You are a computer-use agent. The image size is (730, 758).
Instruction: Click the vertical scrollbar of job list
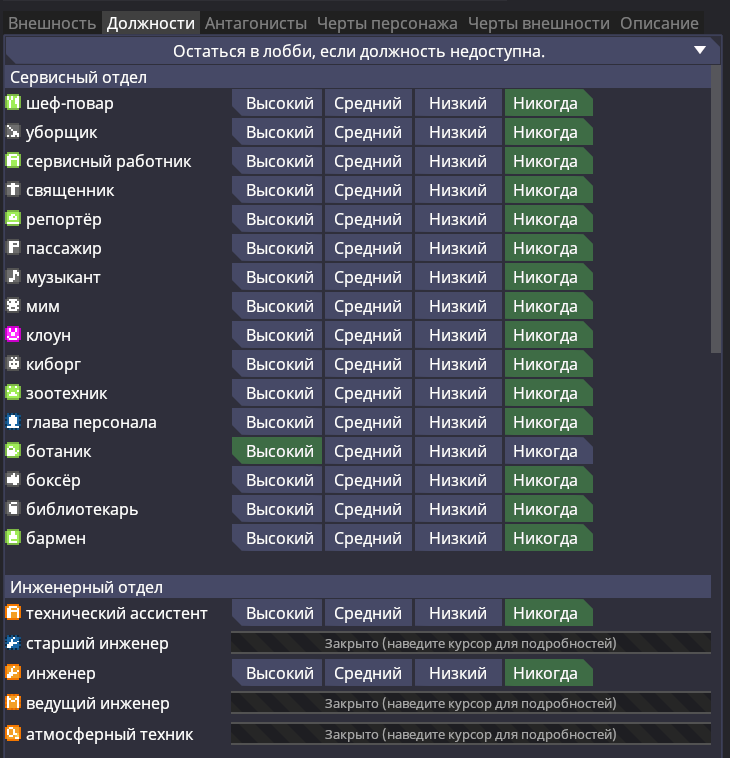[x=715, y=210]
